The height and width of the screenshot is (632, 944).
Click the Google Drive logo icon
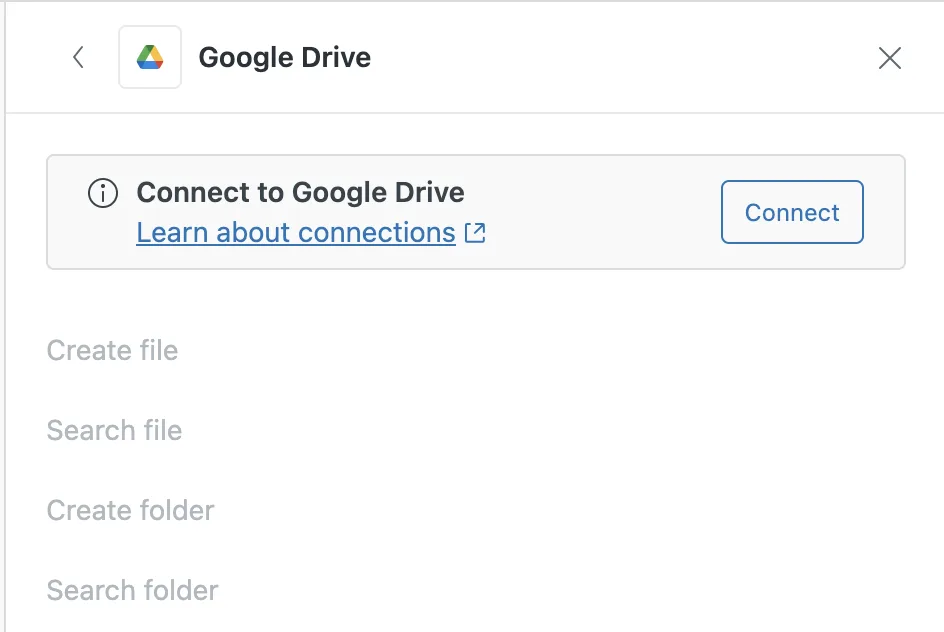pyautogui.click(x=150, y=58)
